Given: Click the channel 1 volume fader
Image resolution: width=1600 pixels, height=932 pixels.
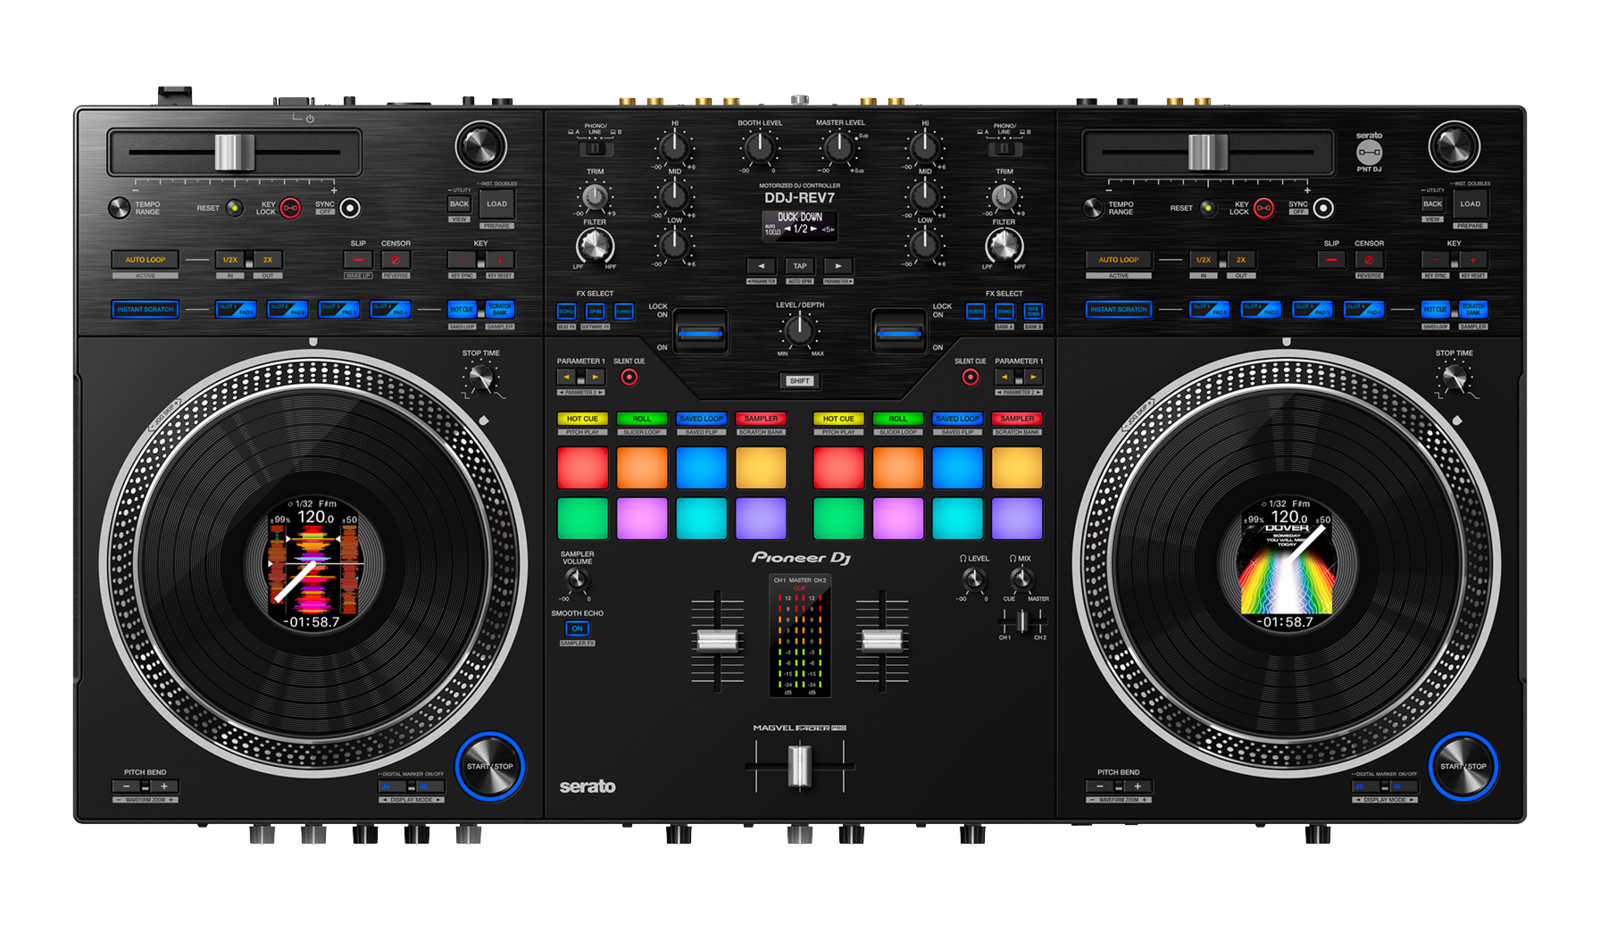Looking at the screenshot, I should (717, 641).
